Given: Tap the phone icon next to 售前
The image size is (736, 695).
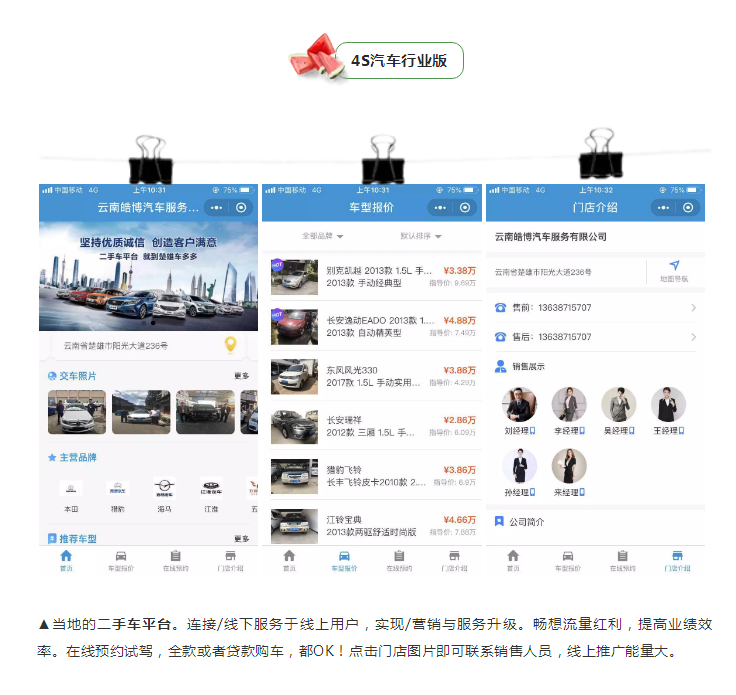Looking at the screenshot, I should 501,308.
